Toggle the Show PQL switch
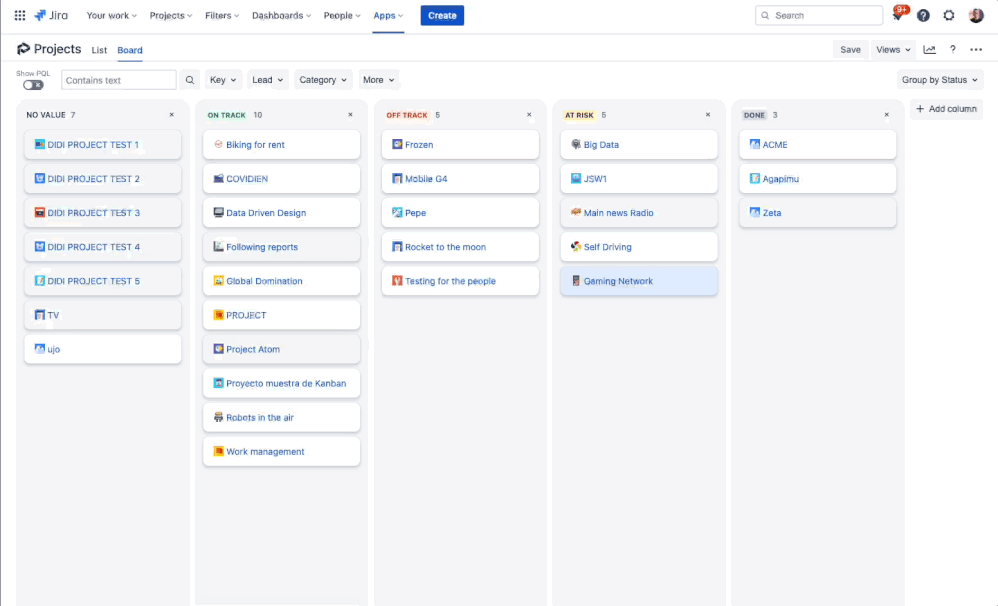This screenshot has height=606, width=998. [x=32, y=84]
